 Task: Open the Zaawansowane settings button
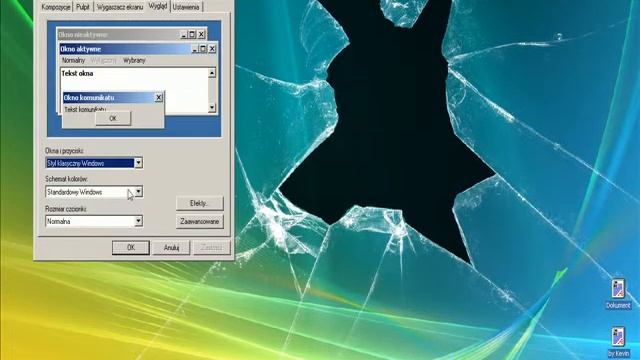point(200,221)
